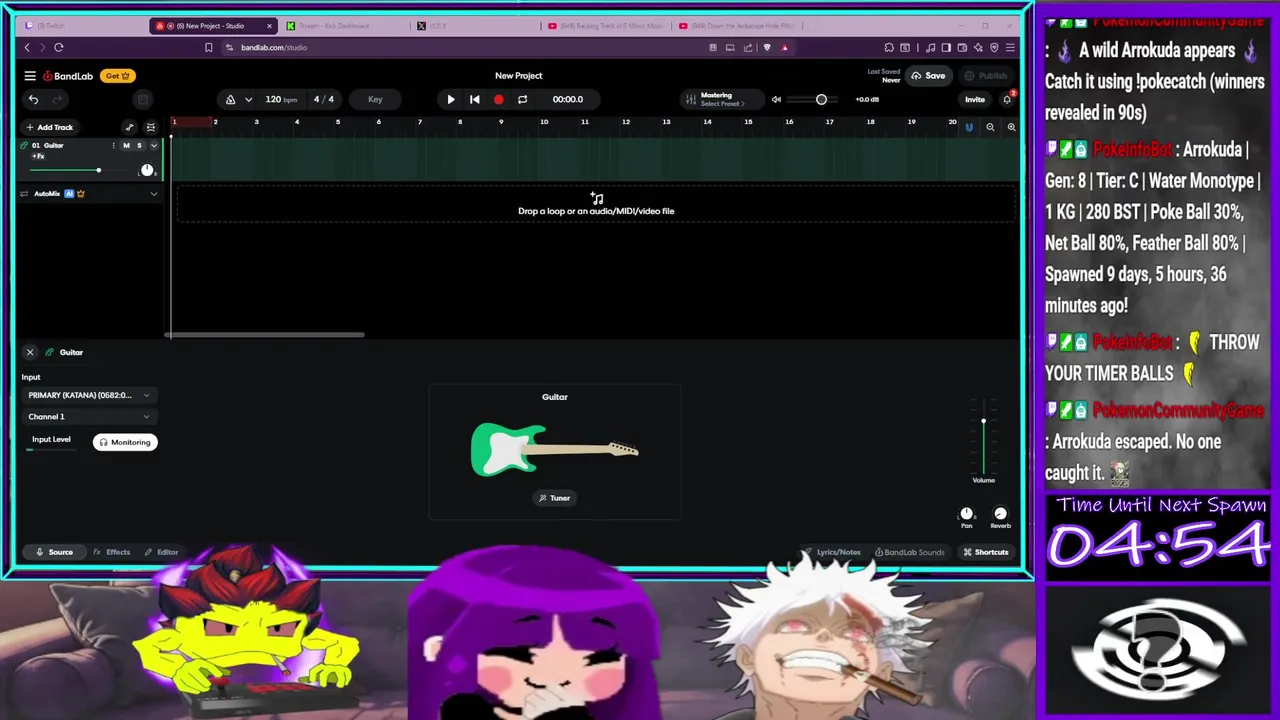The height and width of the screenshot is (720, 1280).
Task: Invite collaborators with the Invite button
Action: click(974, 99)
